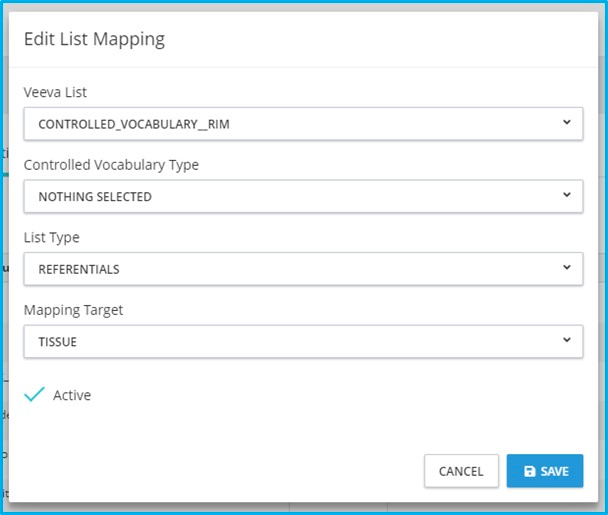Click the REFERENTIALS selected value
The height and width of the screenshot is (515, 608).
coord(79,269)
